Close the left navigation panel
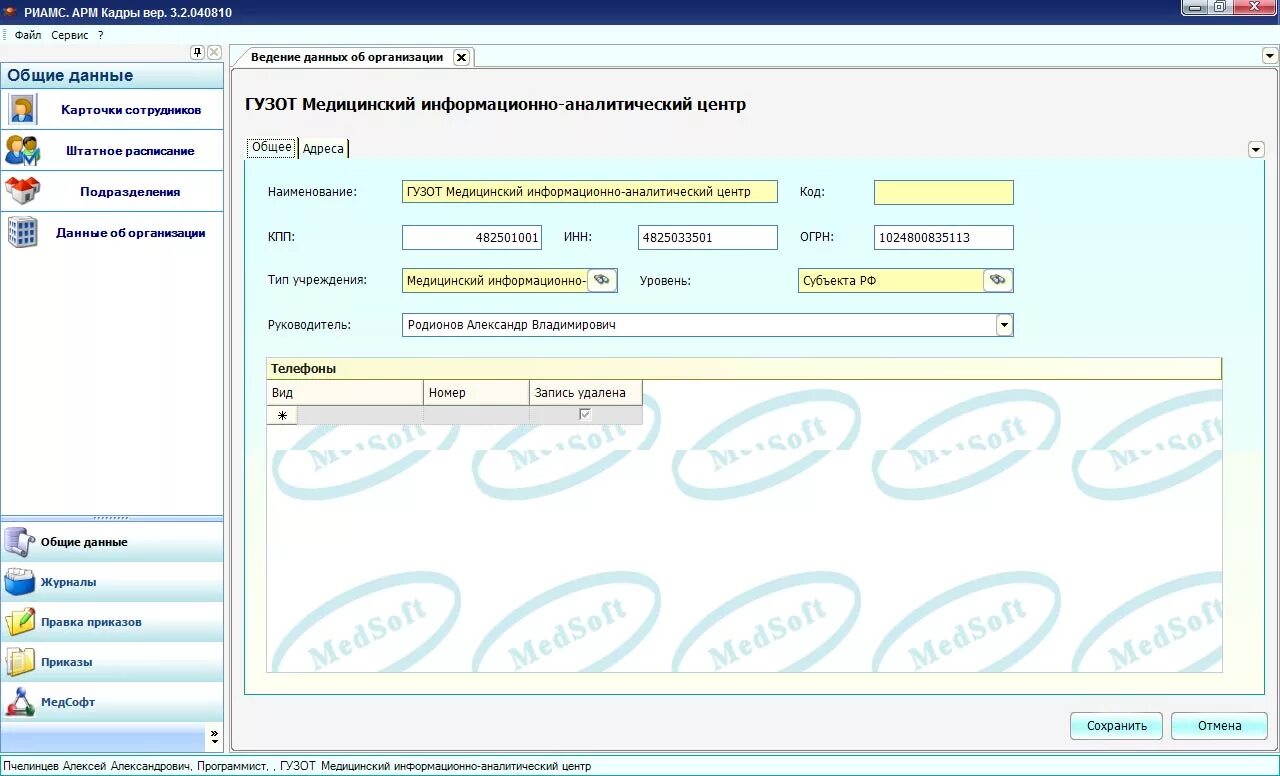The width and height of the screenshot is (1280, 776). pyautogui.click(x=214, y=52)
